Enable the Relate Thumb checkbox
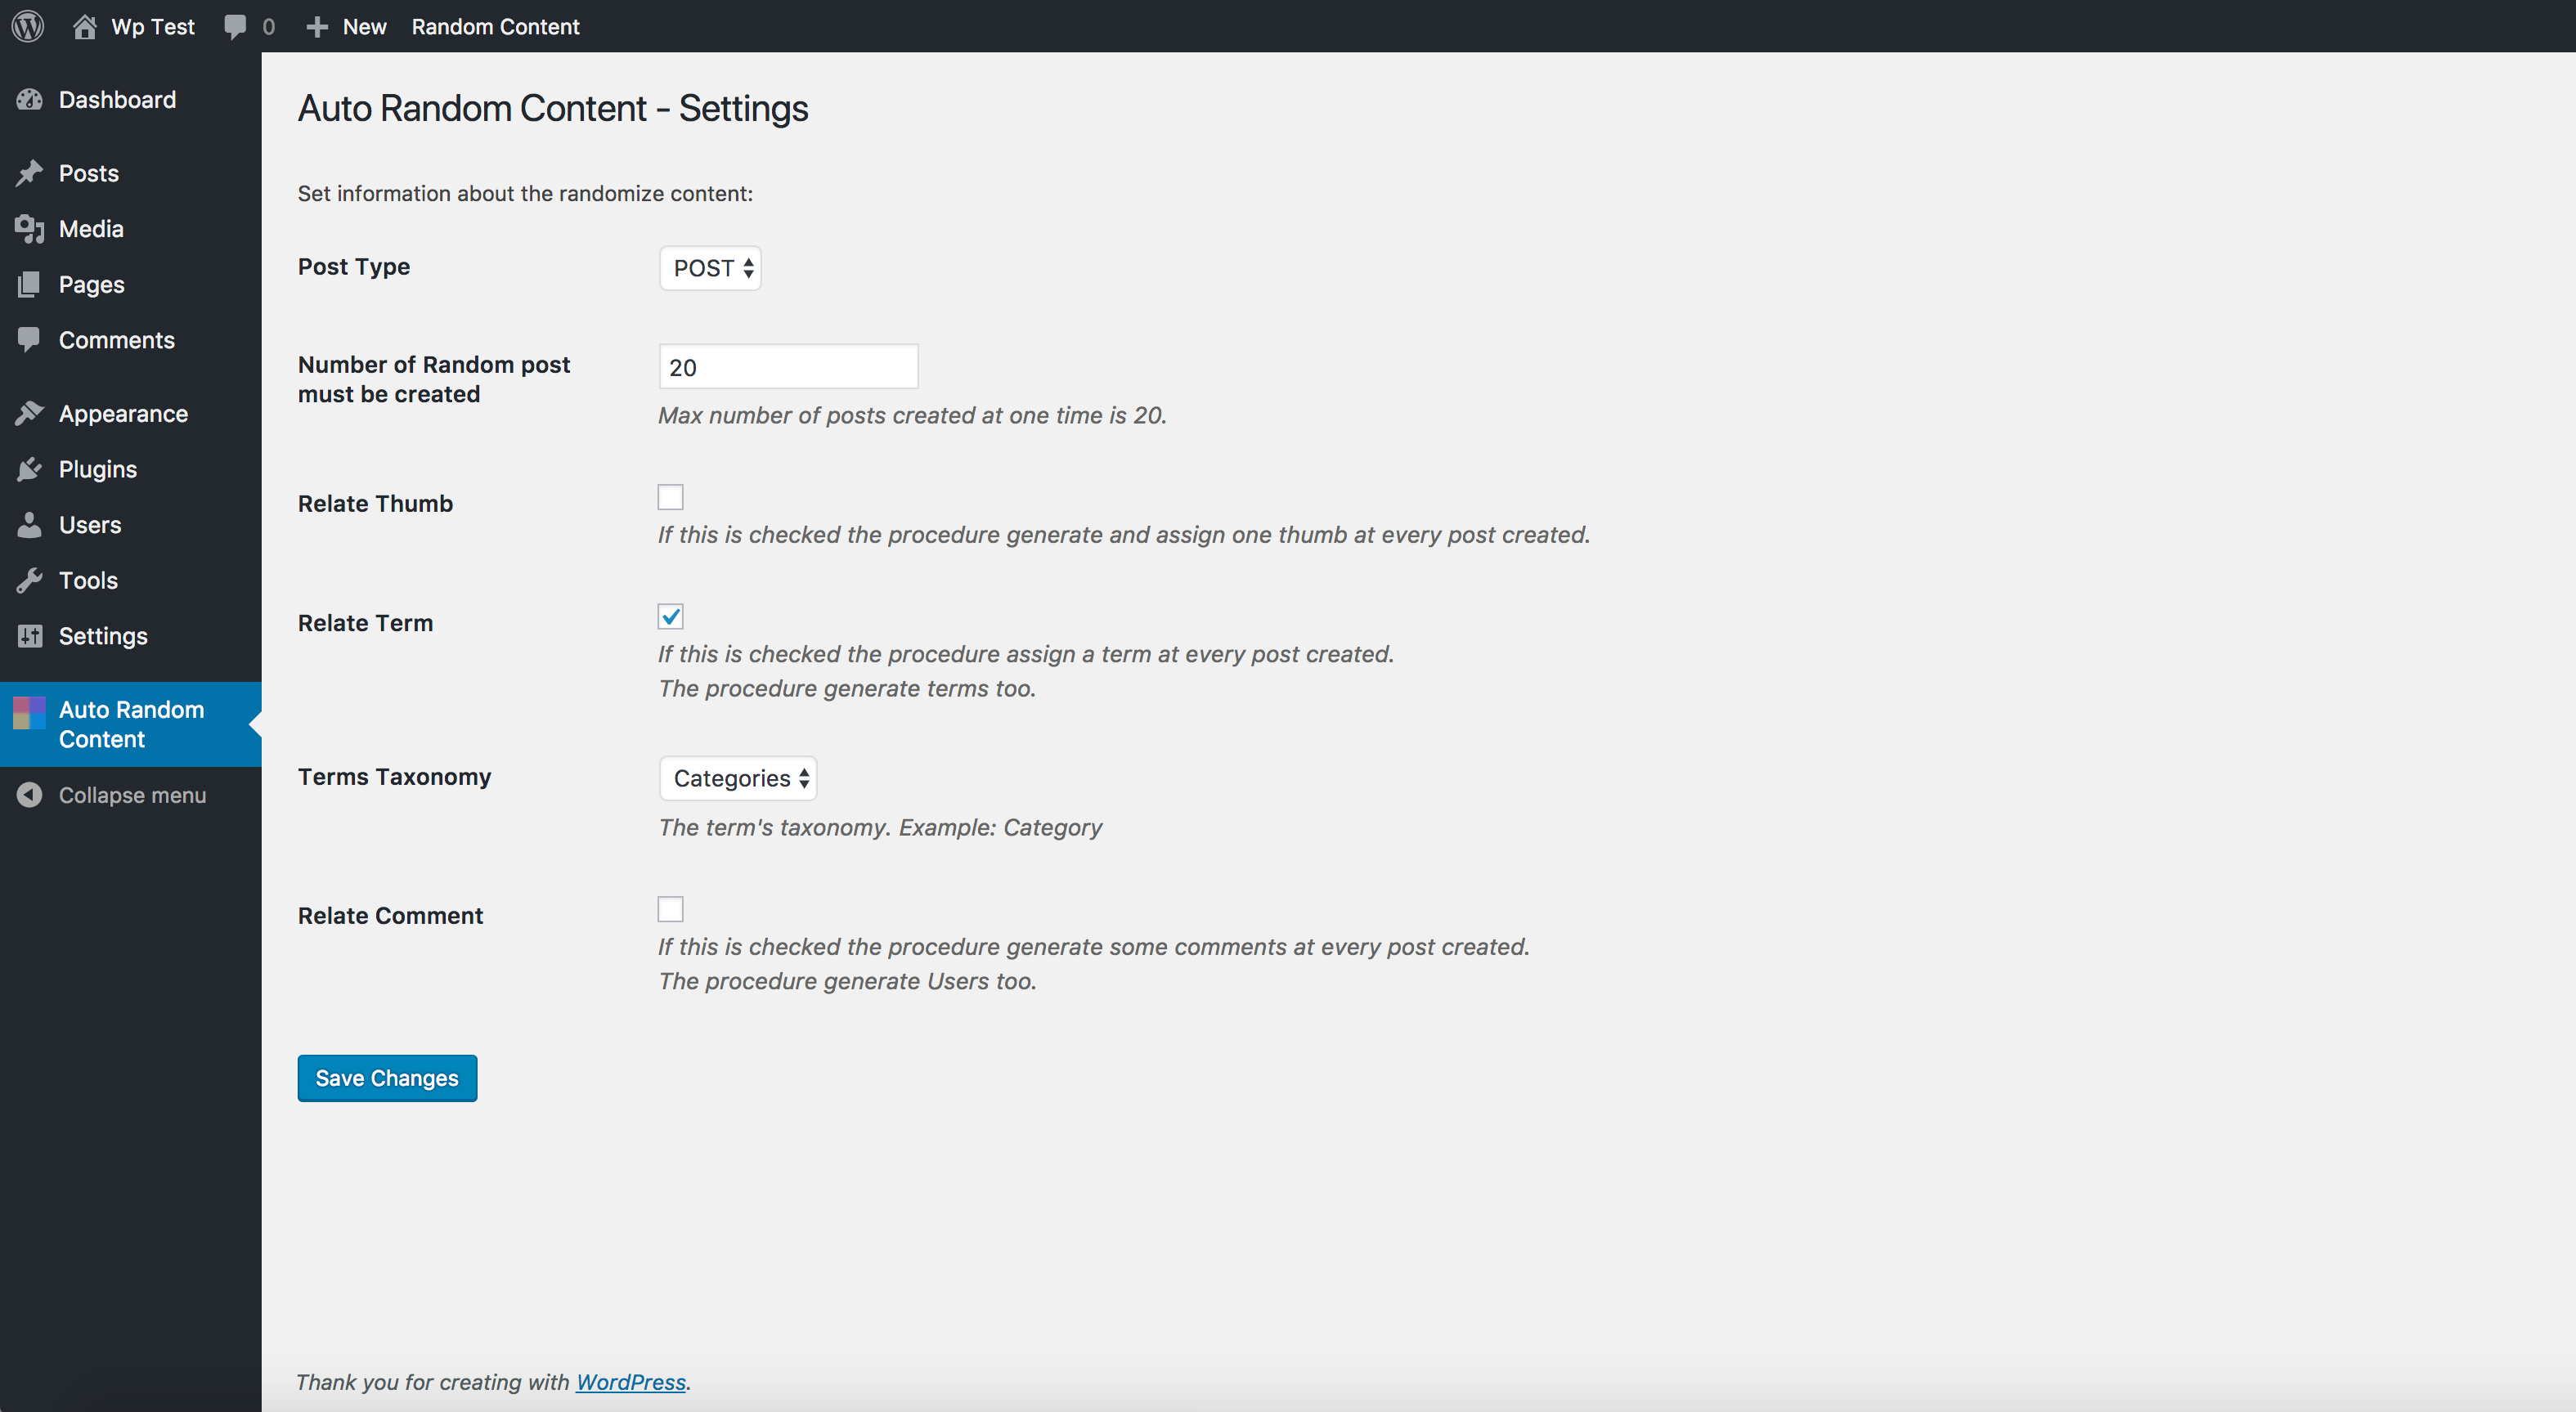 pos(670,497)
